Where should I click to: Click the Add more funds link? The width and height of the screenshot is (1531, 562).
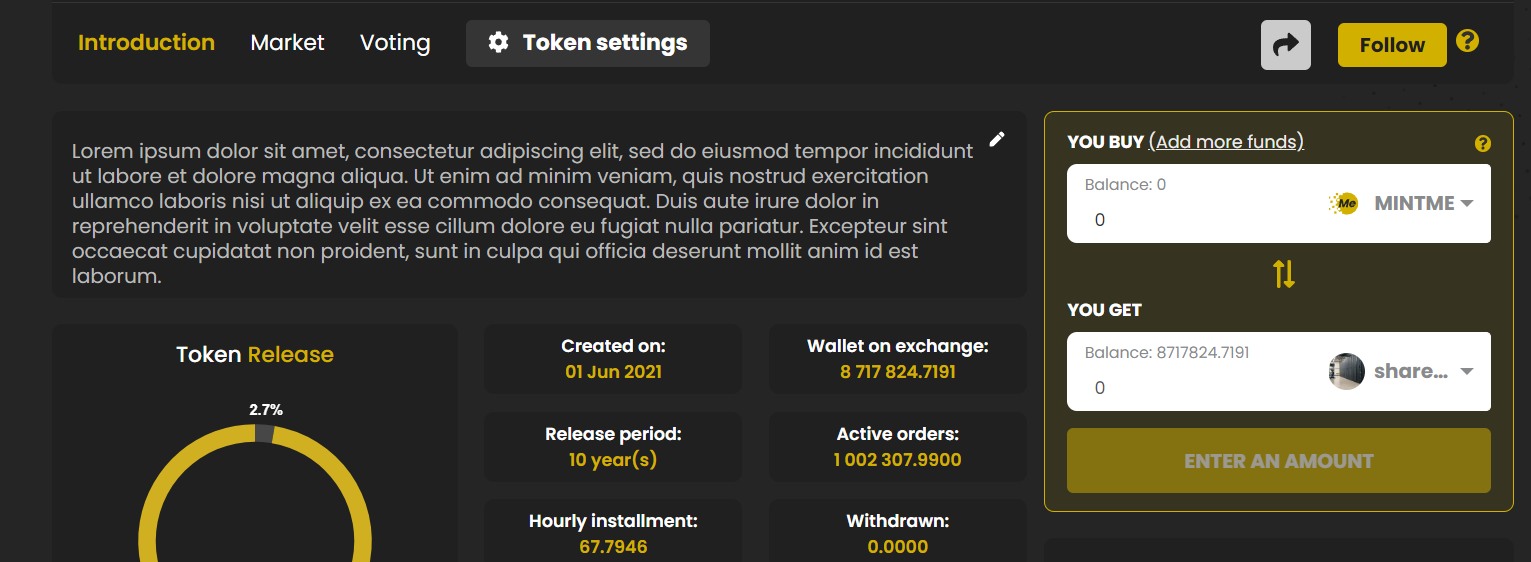(x=1226, y=142)
